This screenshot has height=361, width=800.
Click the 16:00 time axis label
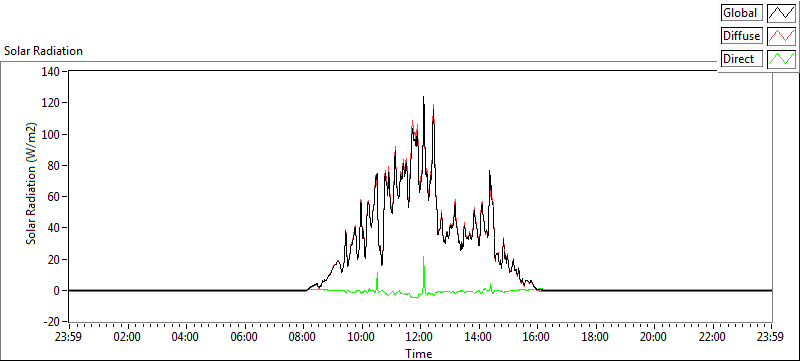[537, 337]
